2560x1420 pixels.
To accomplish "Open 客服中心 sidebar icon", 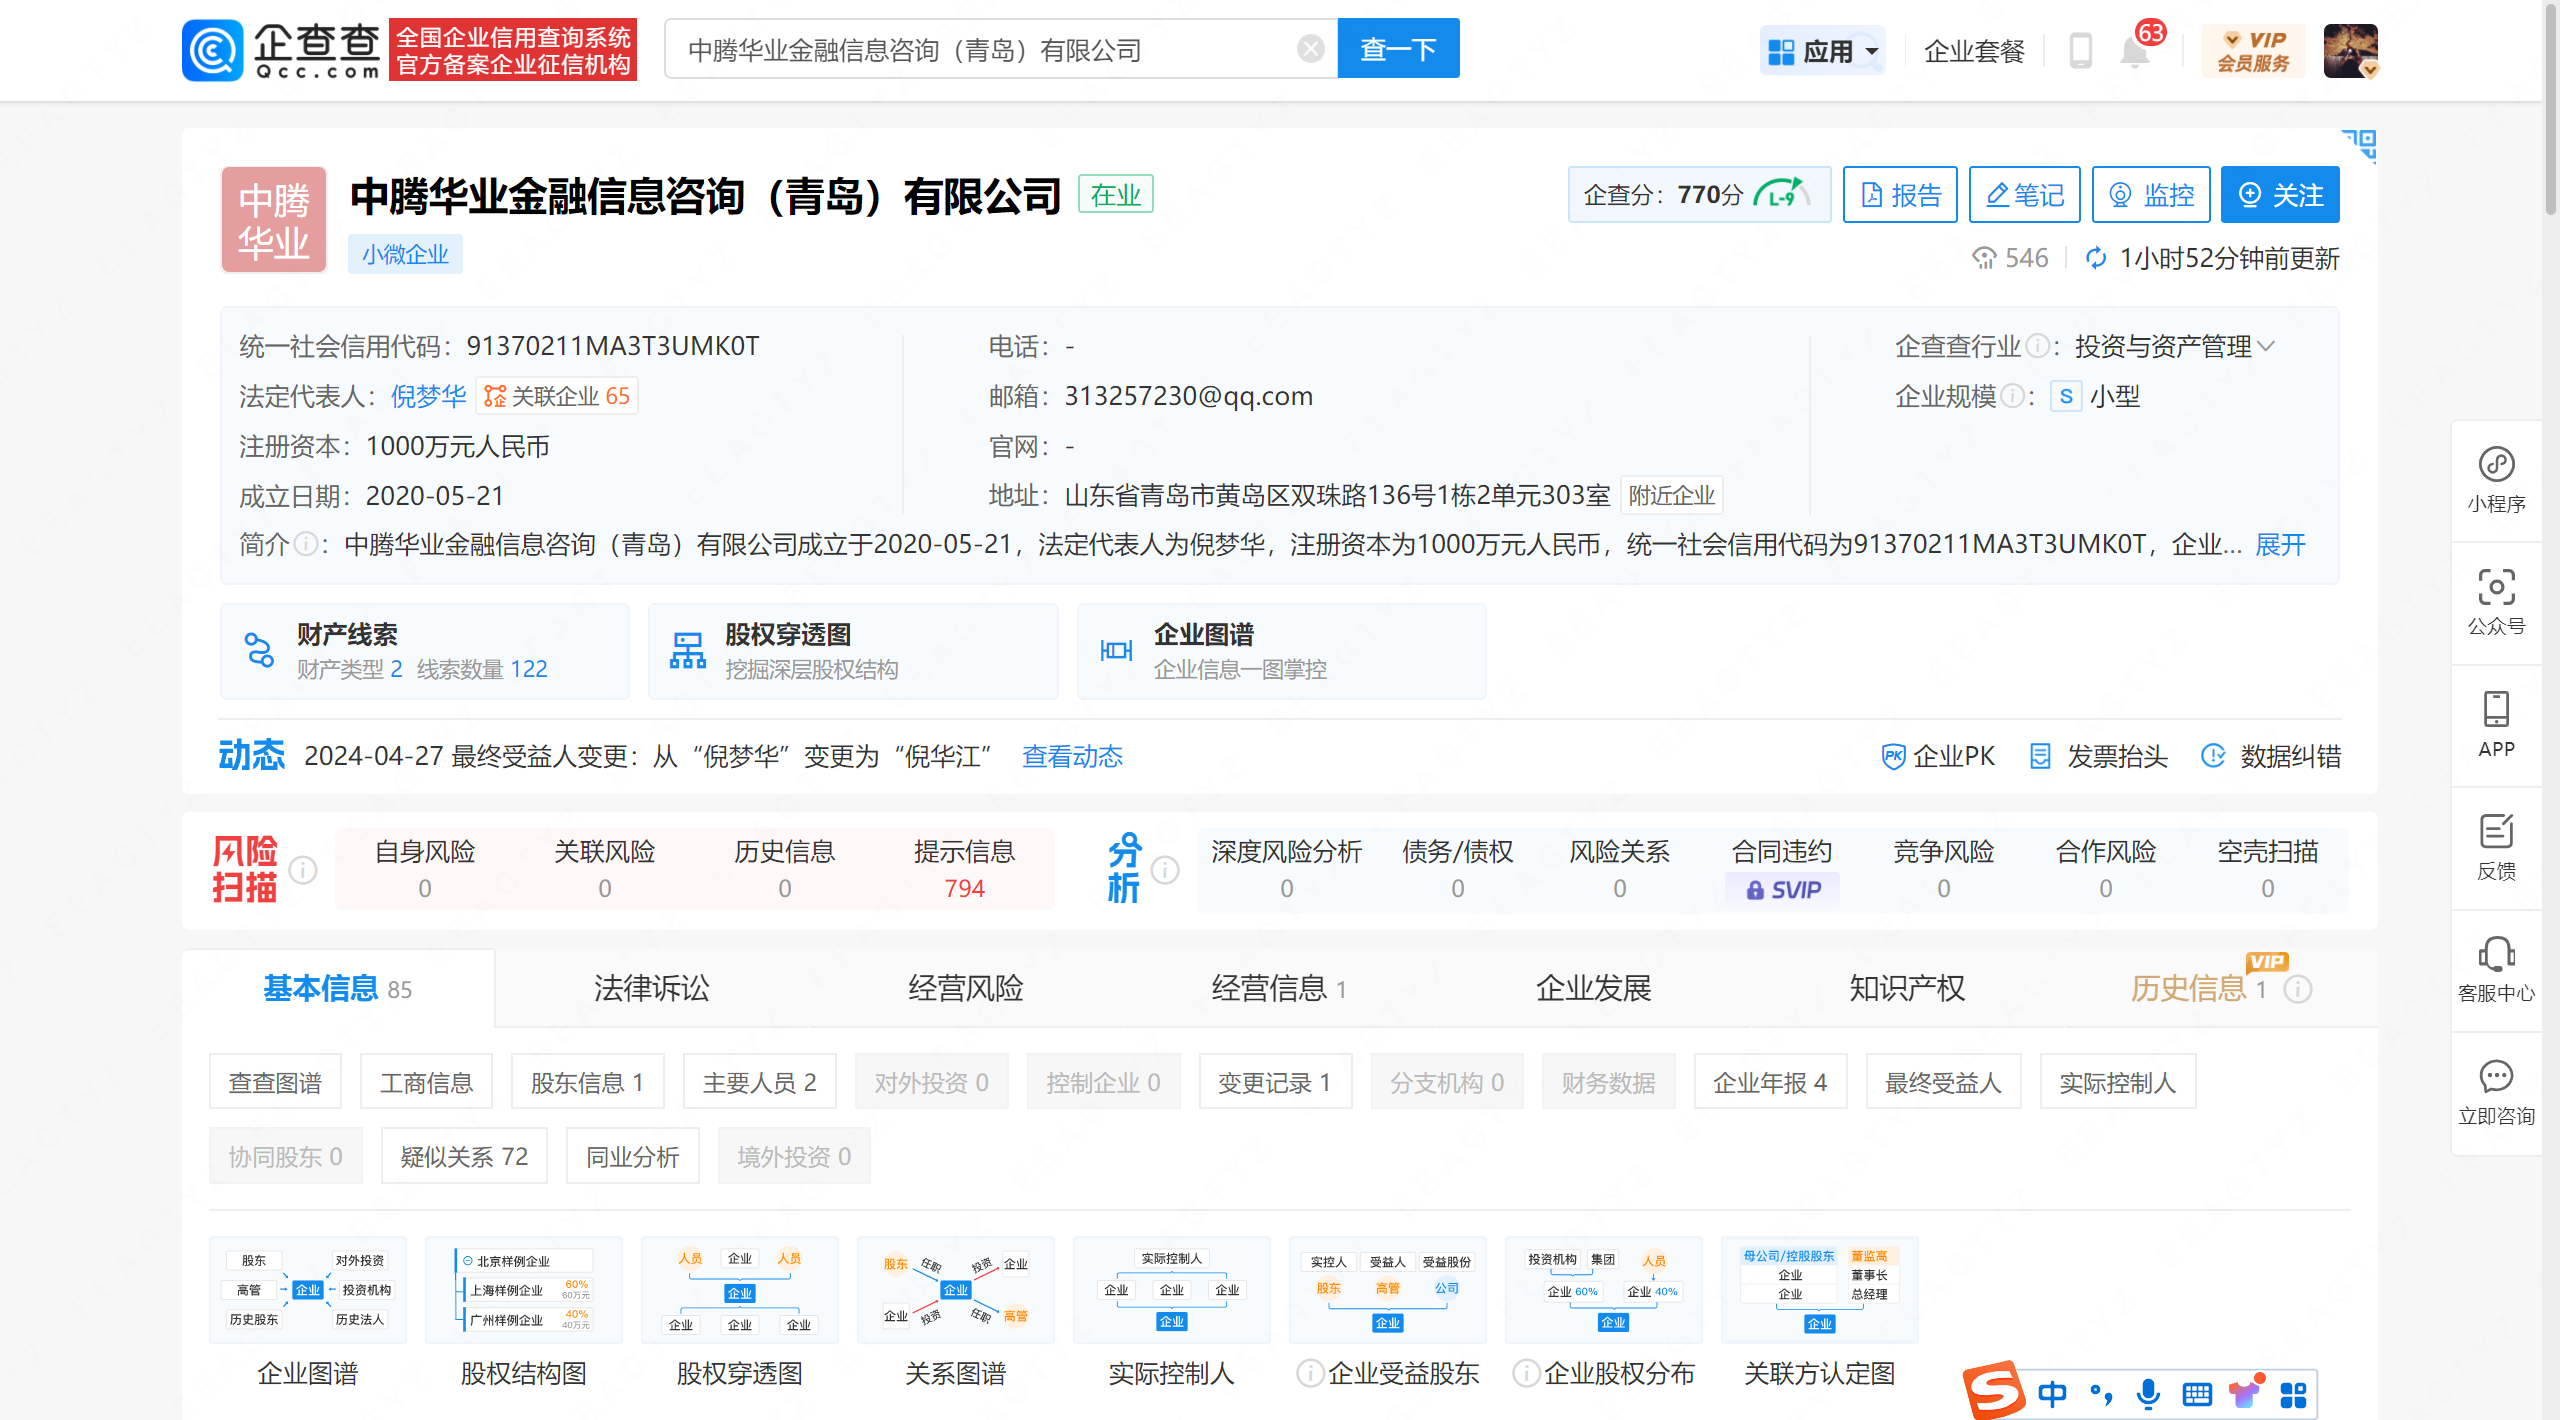I will [x=2496, y=970].
